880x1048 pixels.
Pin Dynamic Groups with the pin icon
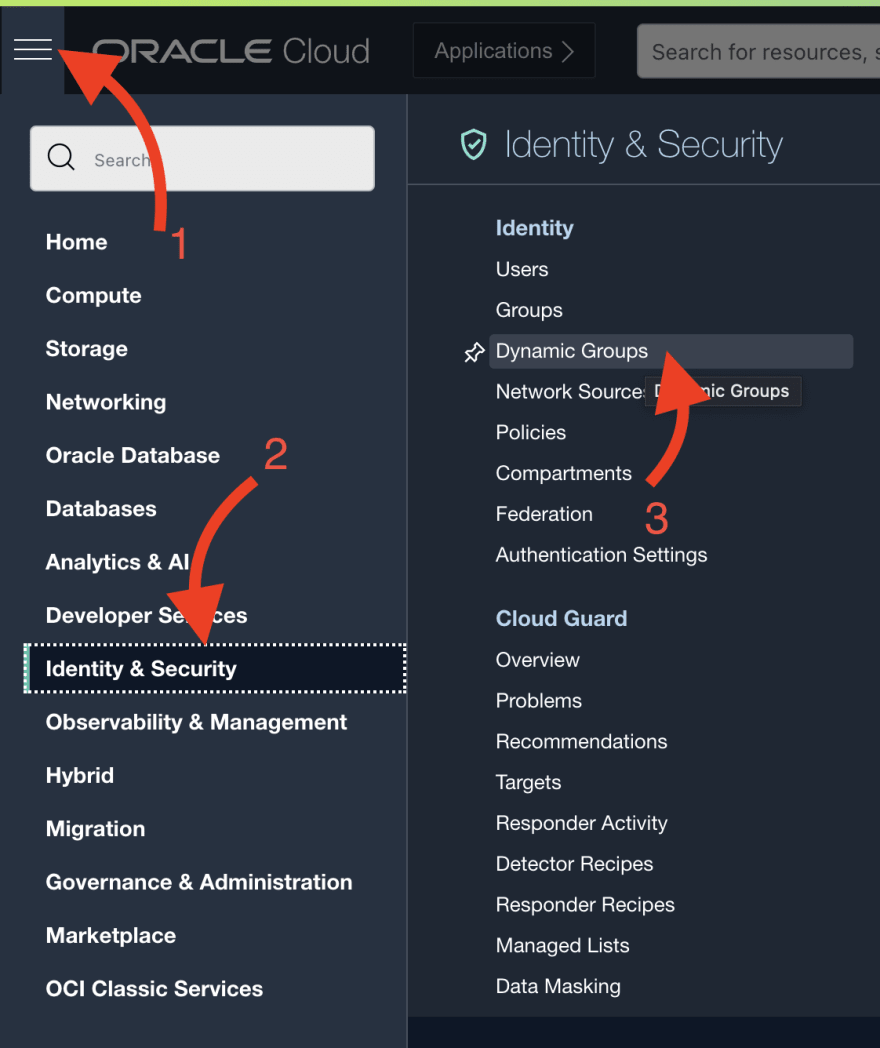[x=474, y=352]
